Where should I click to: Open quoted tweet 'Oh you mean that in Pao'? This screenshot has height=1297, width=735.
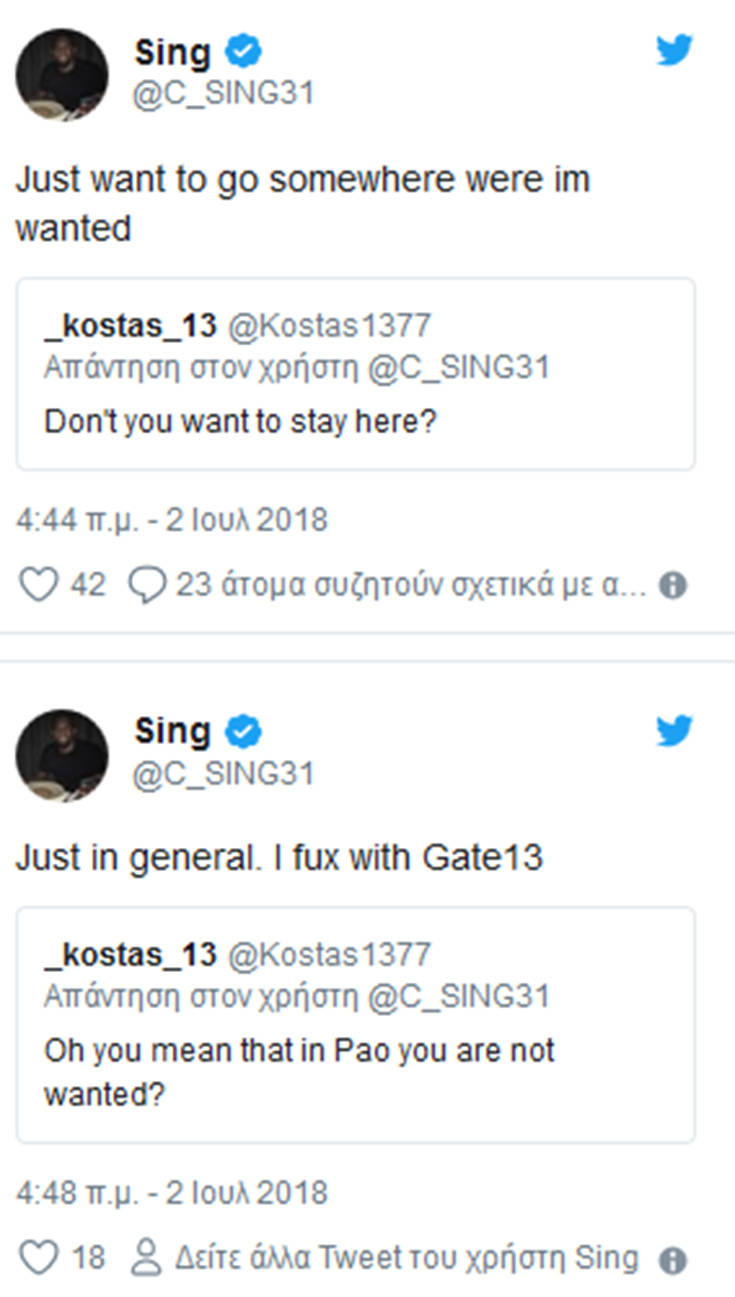355,1025
